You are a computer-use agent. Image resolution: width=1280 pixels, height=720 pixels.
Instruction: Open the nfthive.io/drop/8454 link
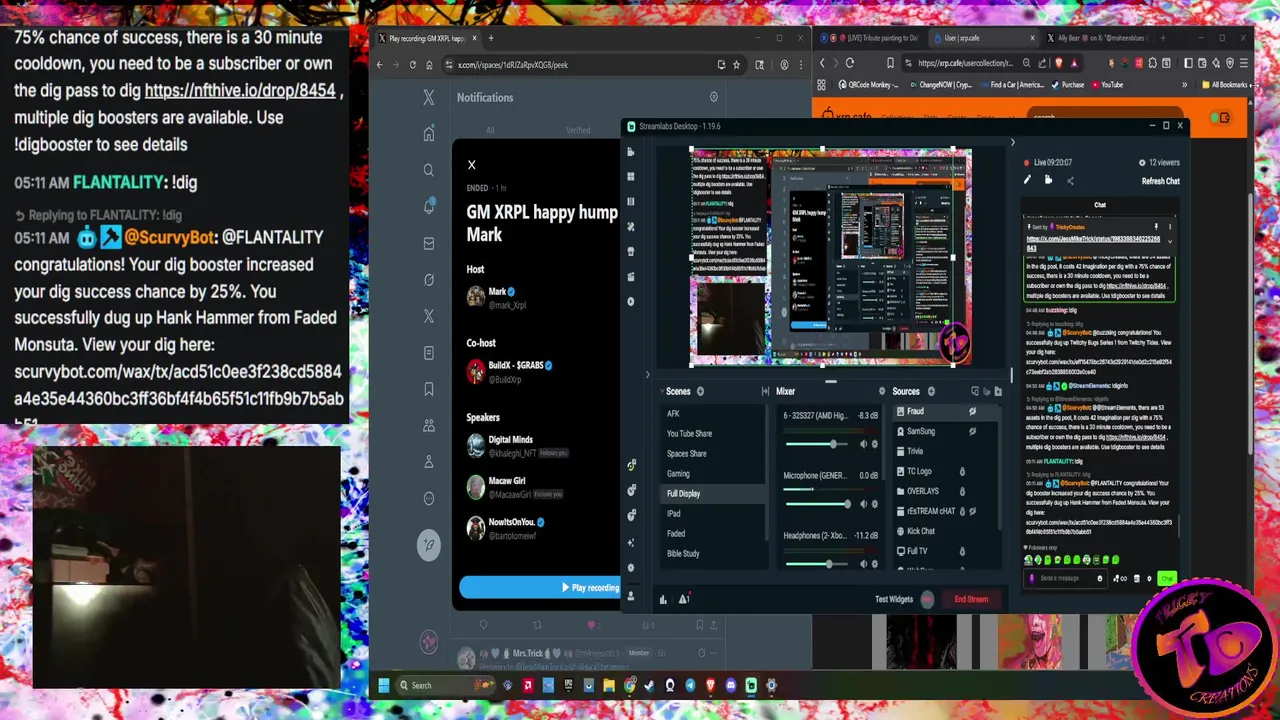240,90
